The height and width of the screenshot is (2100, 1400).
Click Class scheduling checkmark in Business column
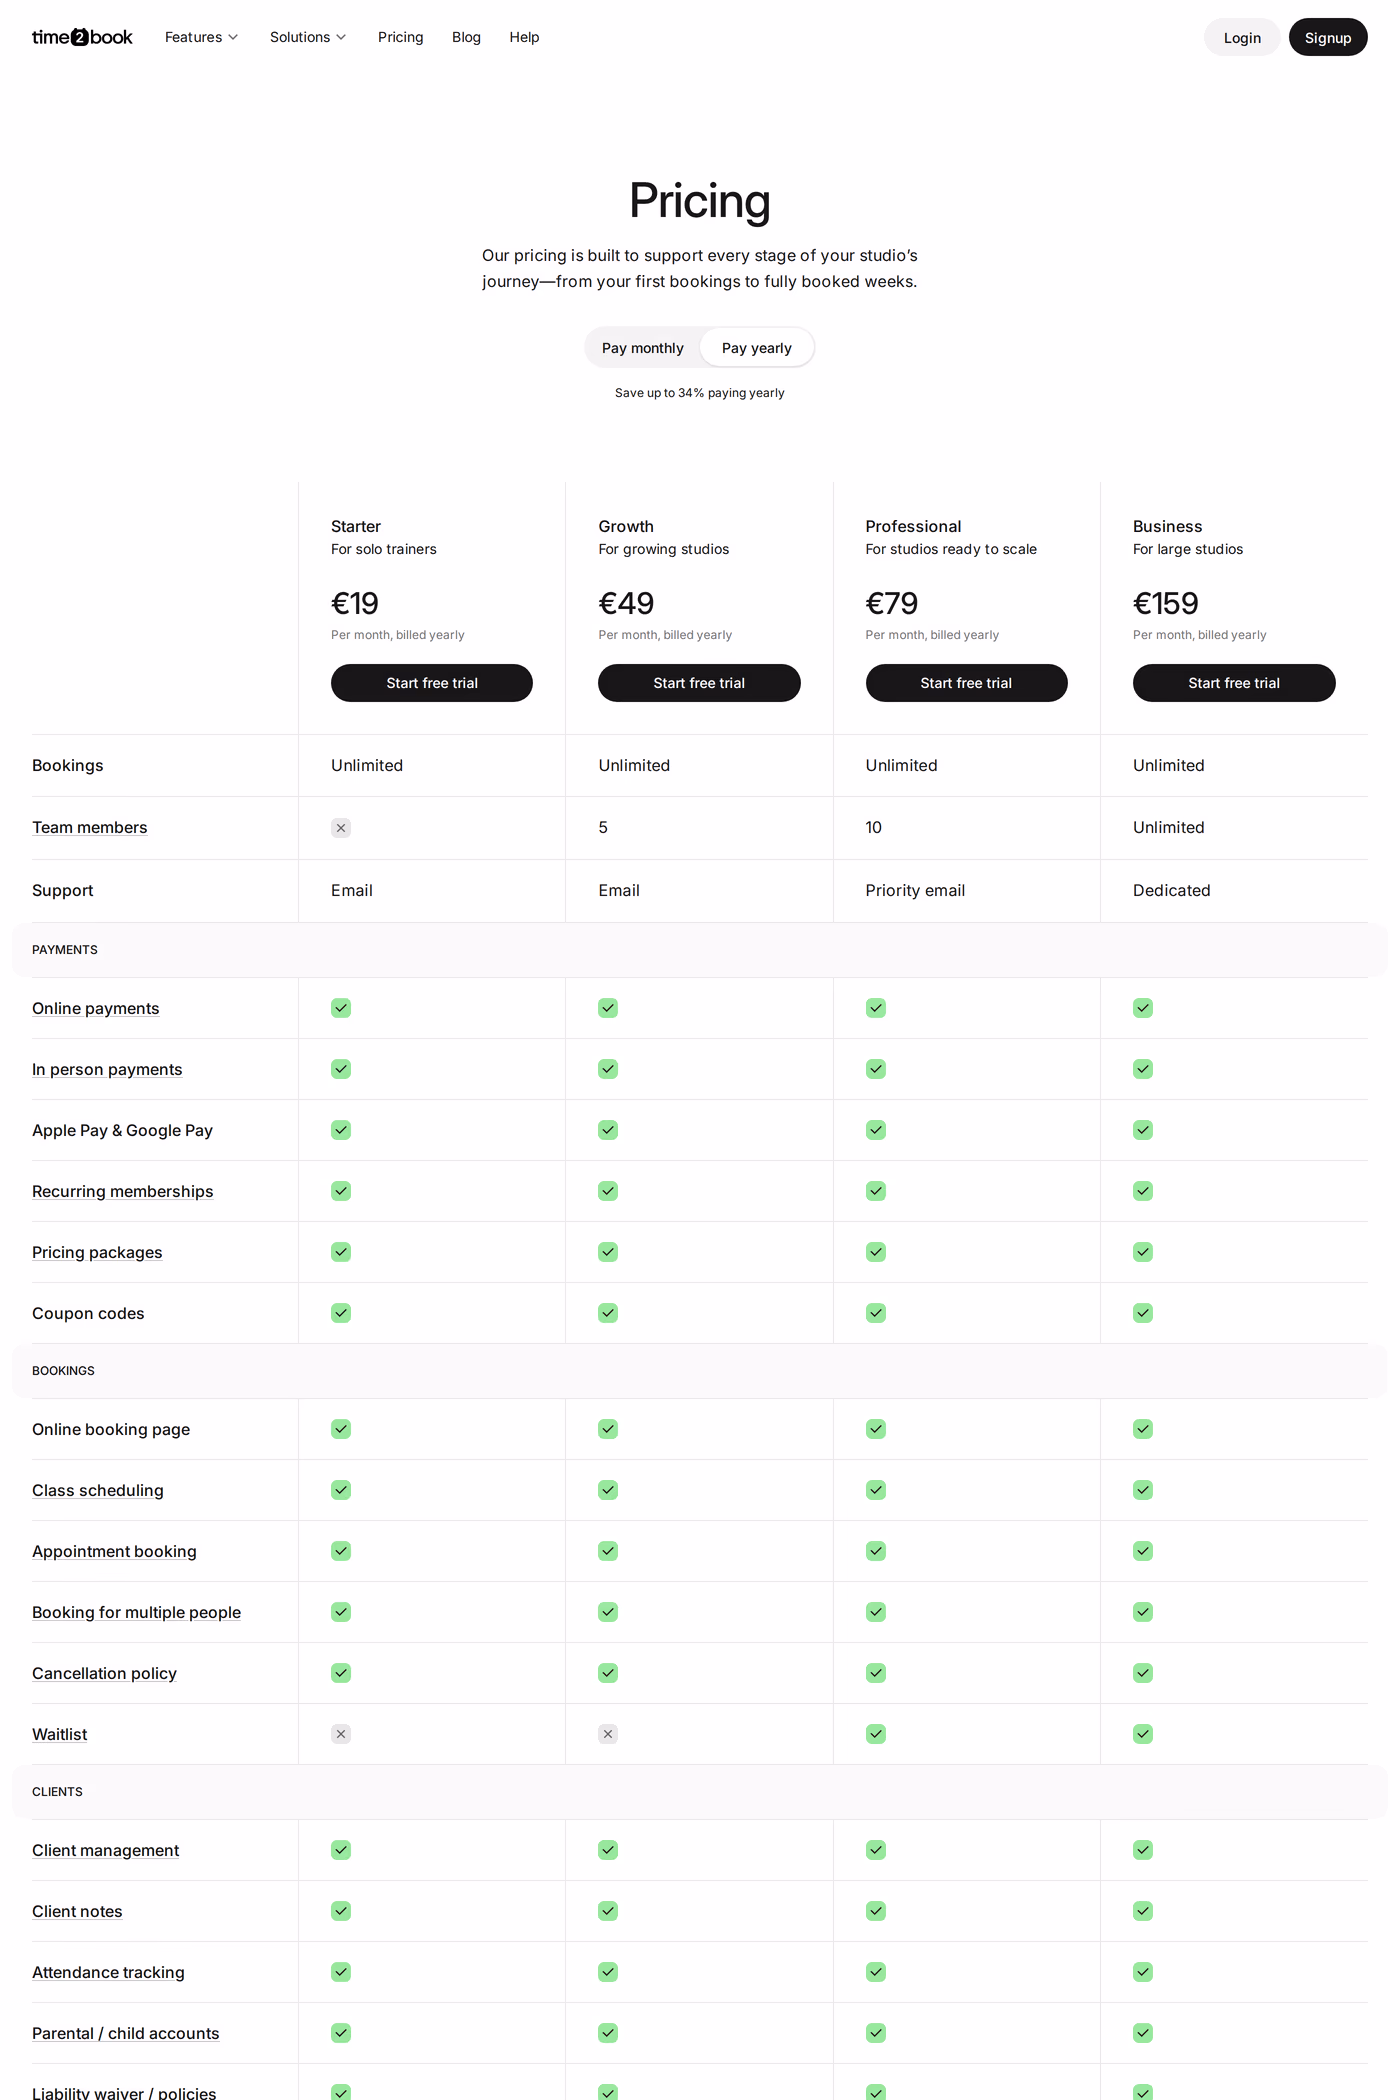click(x=1143, y=1490)
